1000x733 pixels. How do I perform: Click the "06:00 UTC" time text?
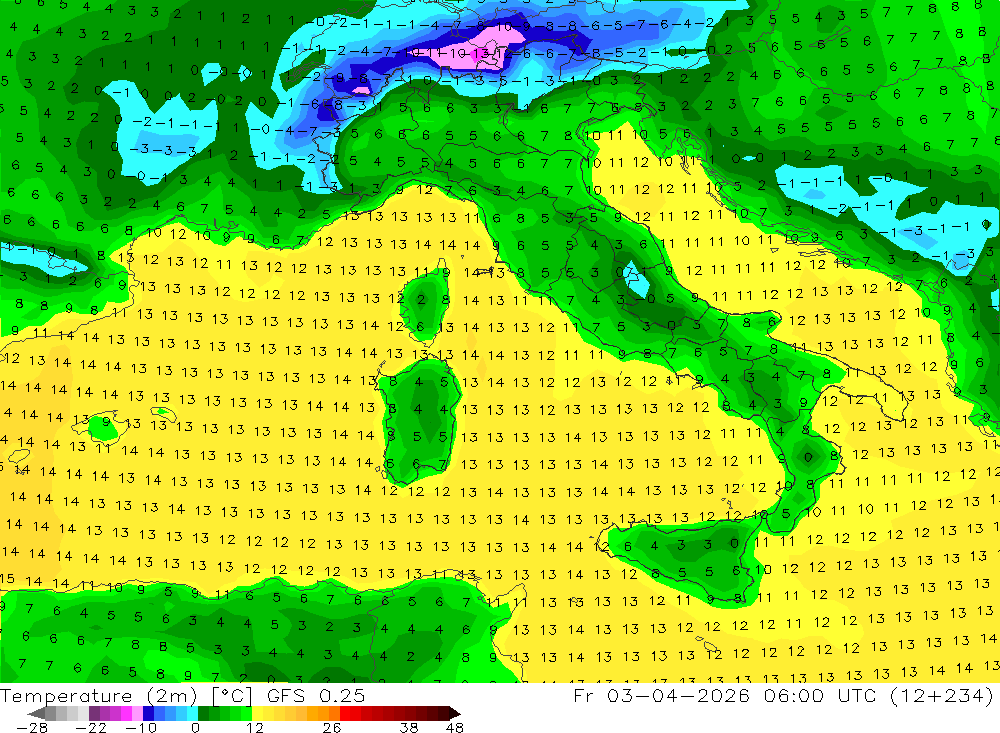pyautogui.click(x=818, y=695)
